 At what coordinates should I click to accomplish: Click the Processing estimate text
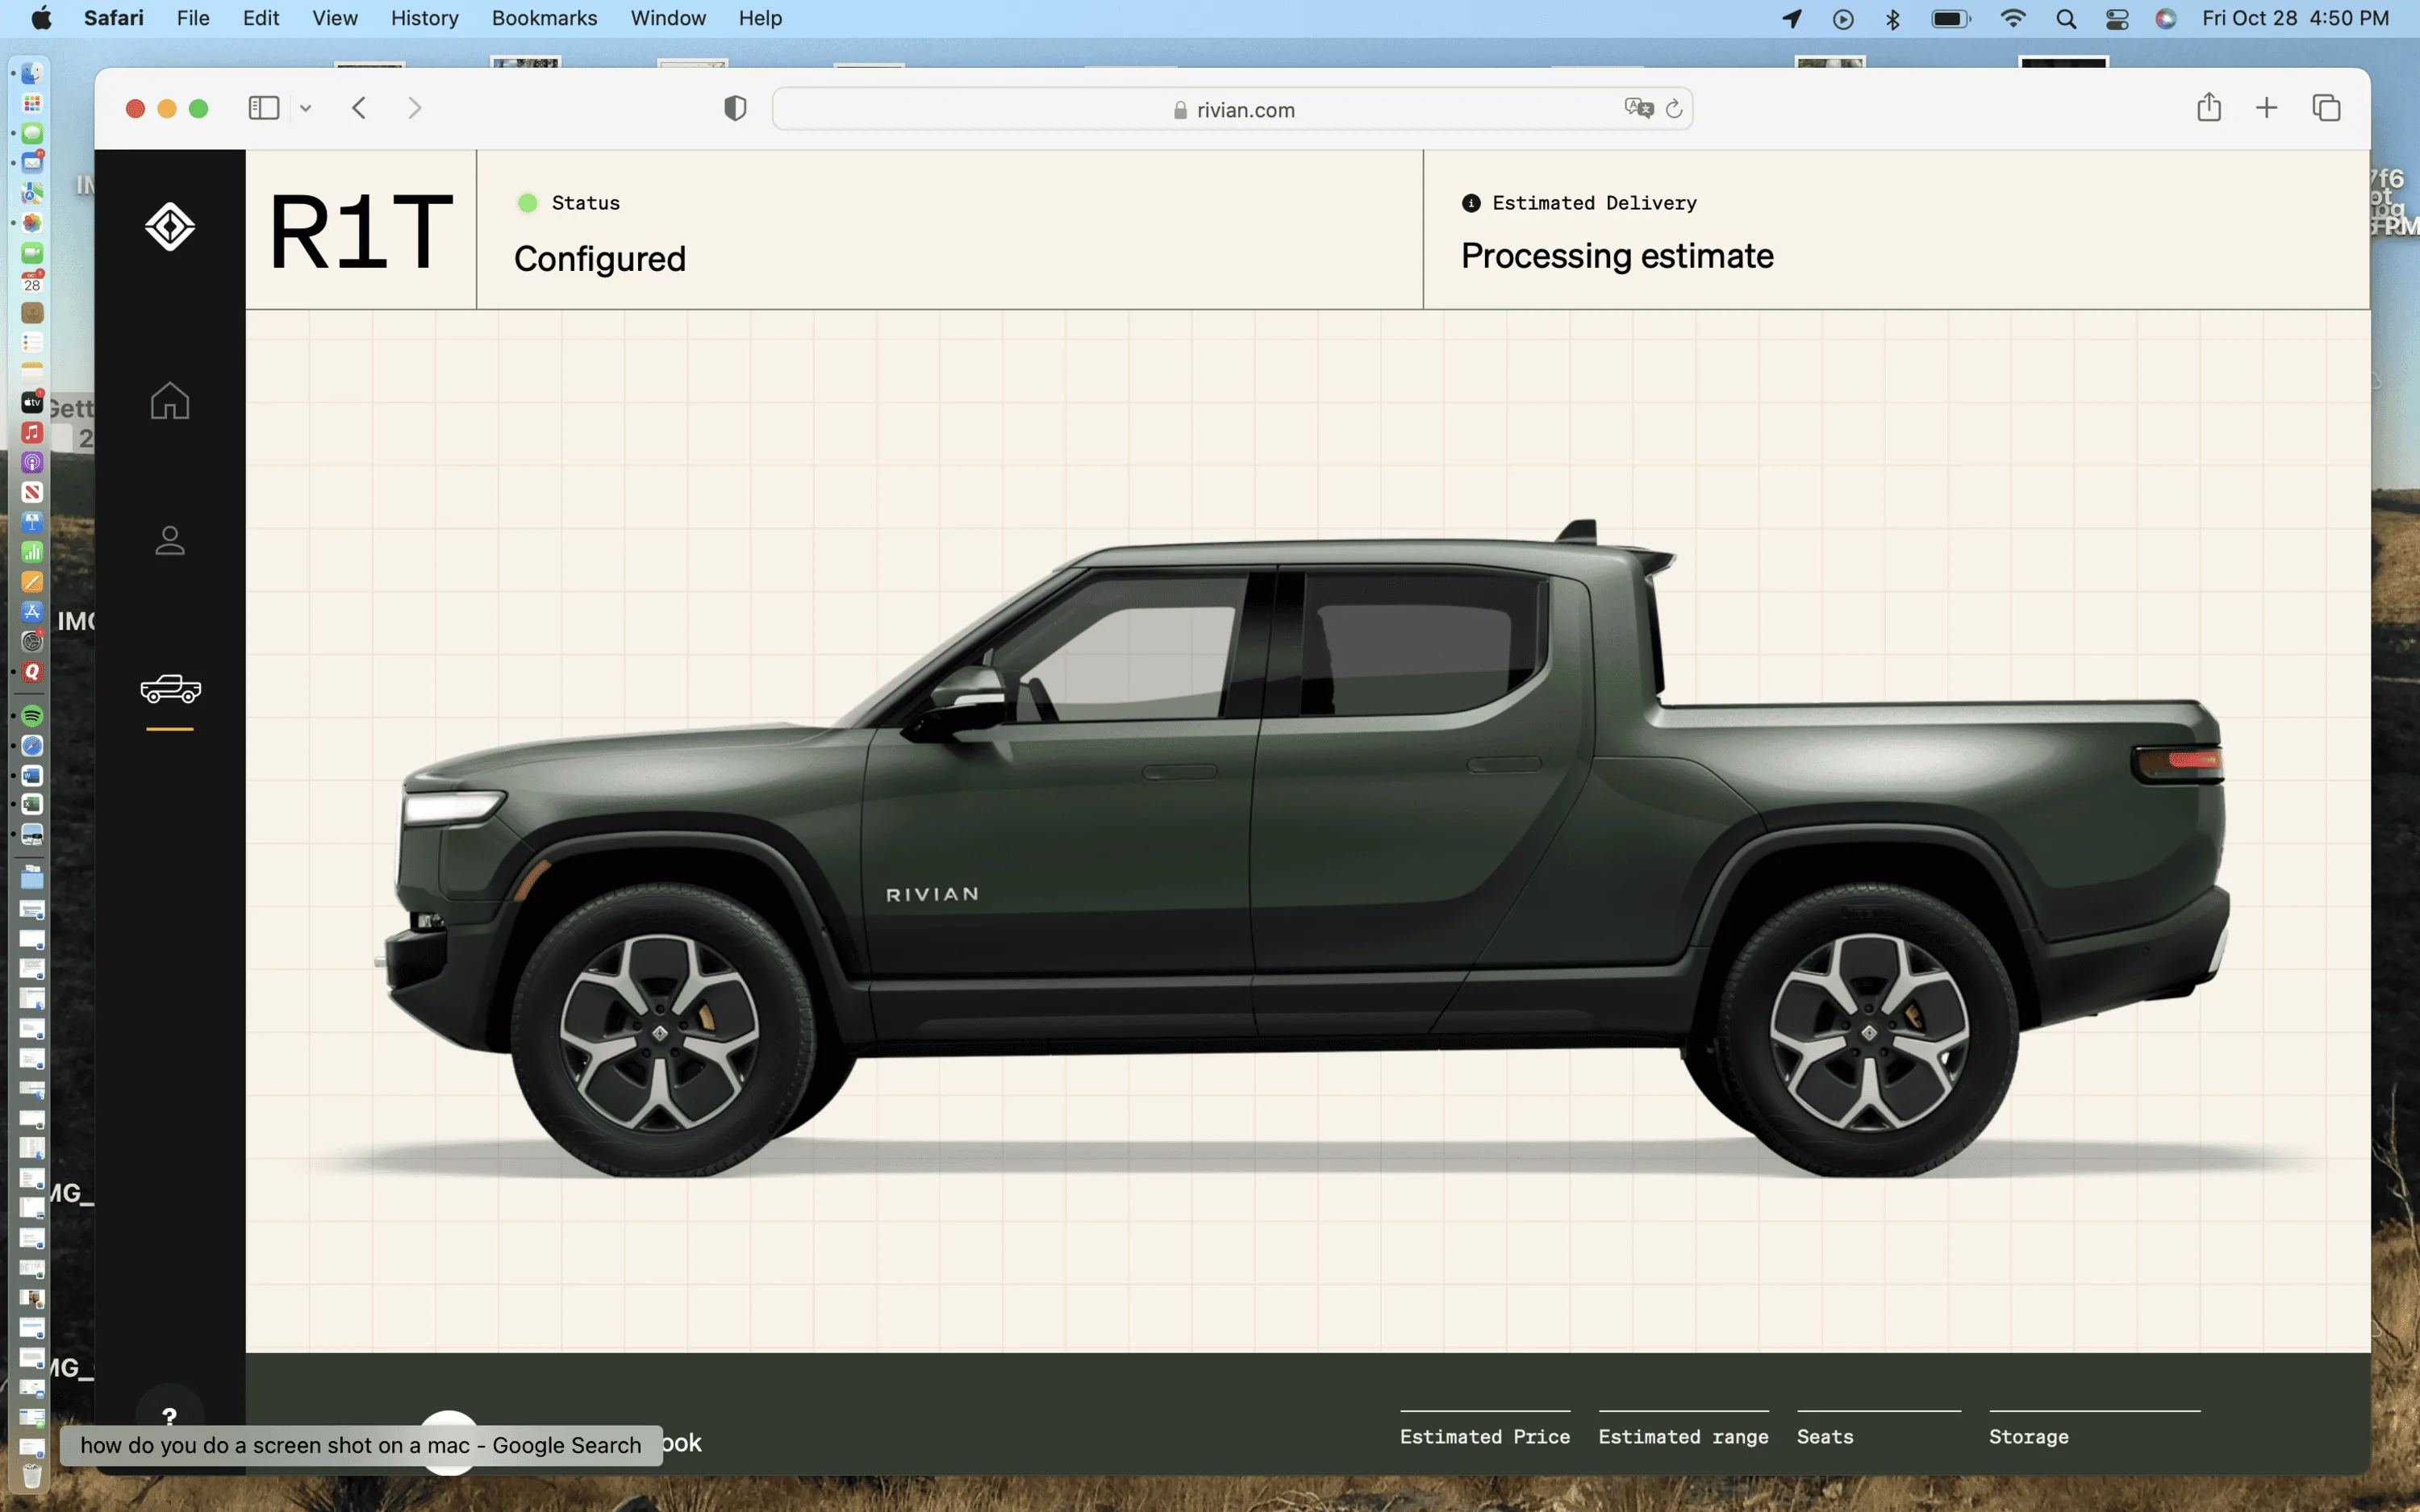click(x=1617, y=256)
